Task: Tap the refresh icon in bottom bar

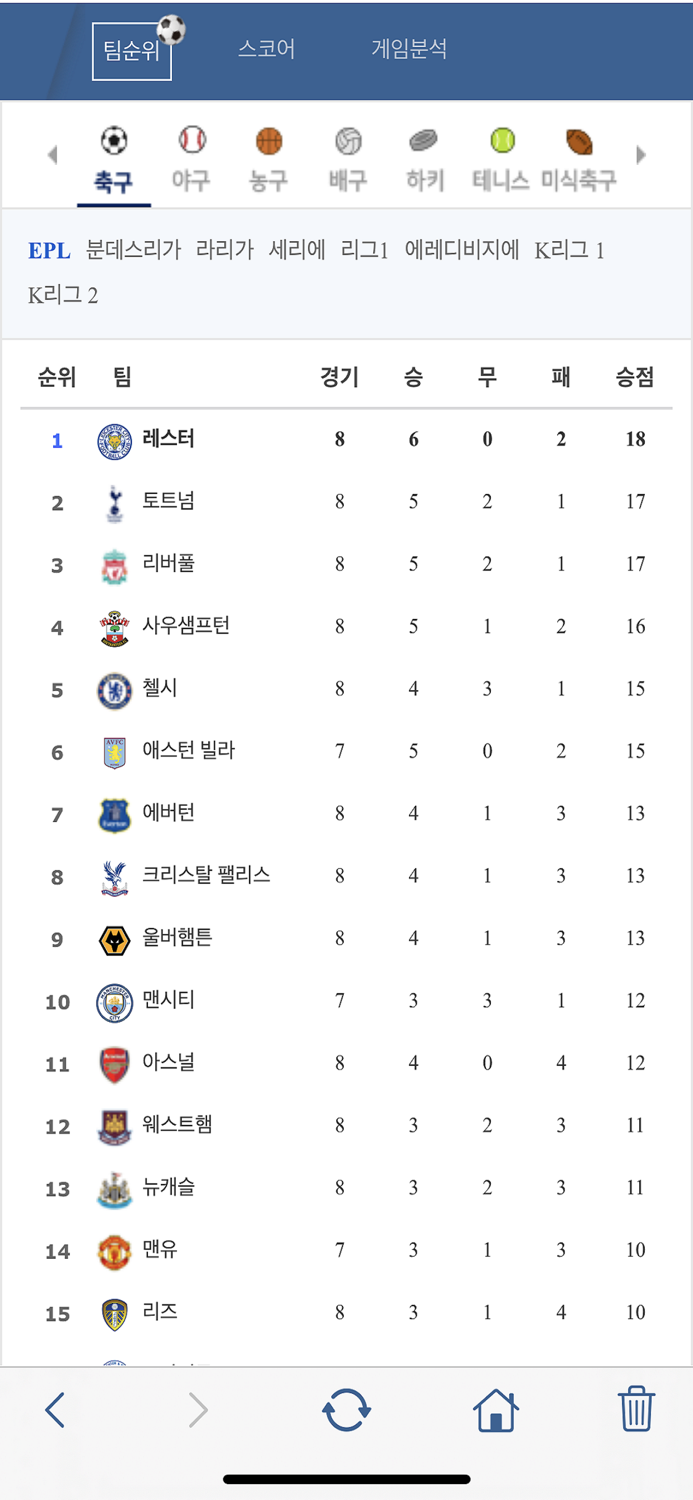Action: 345,1410
